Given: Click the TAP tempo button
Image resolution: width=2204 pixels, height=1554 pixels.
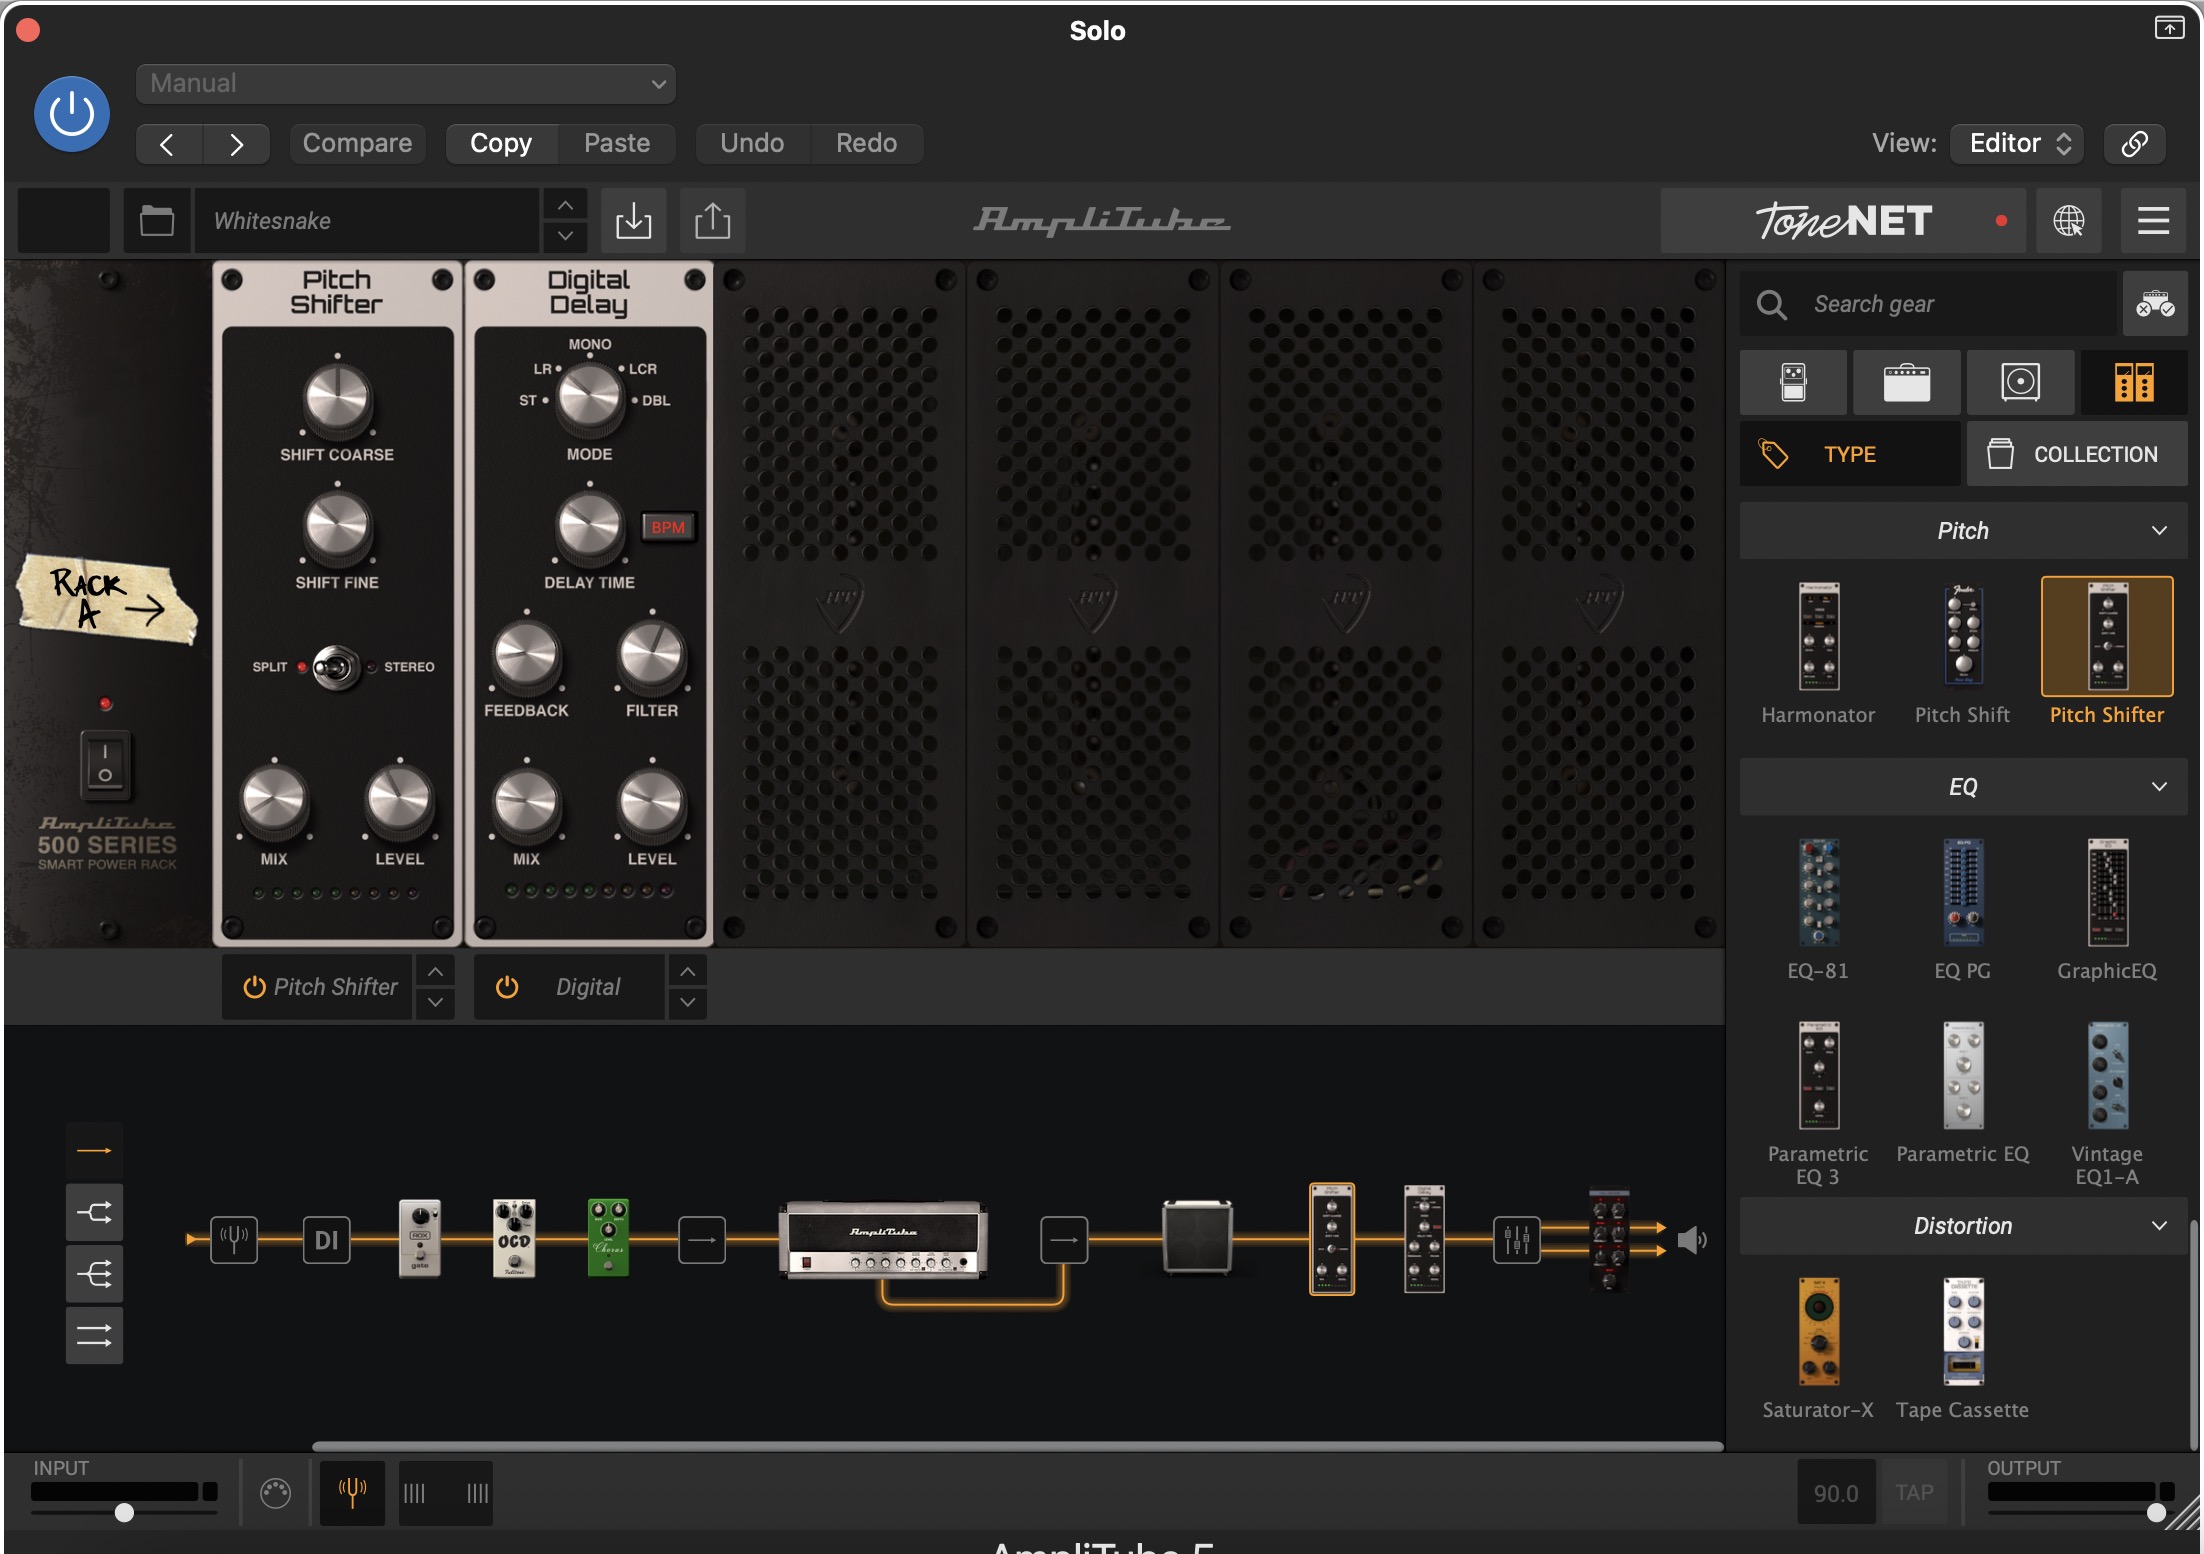Looking at the screenshot, I should coord(1914,1493).
